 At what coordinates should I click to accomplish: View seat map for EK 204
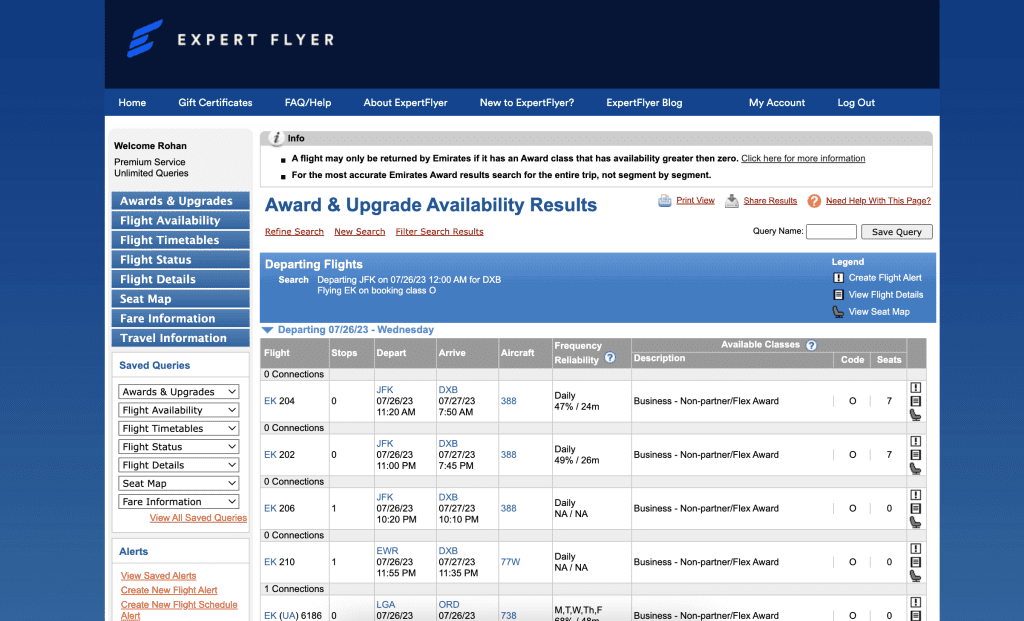[916, 415]
